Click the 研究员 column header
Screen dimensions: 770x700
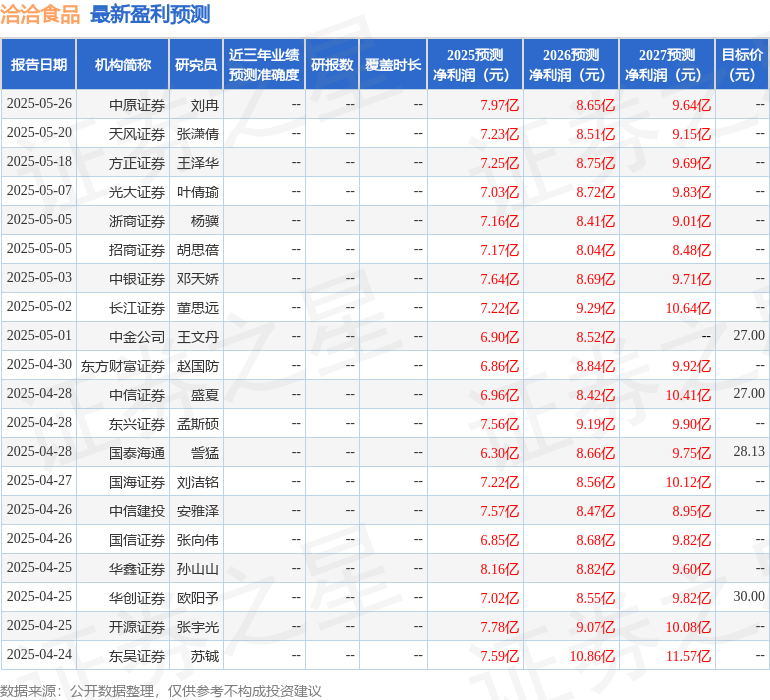[196, 65]
